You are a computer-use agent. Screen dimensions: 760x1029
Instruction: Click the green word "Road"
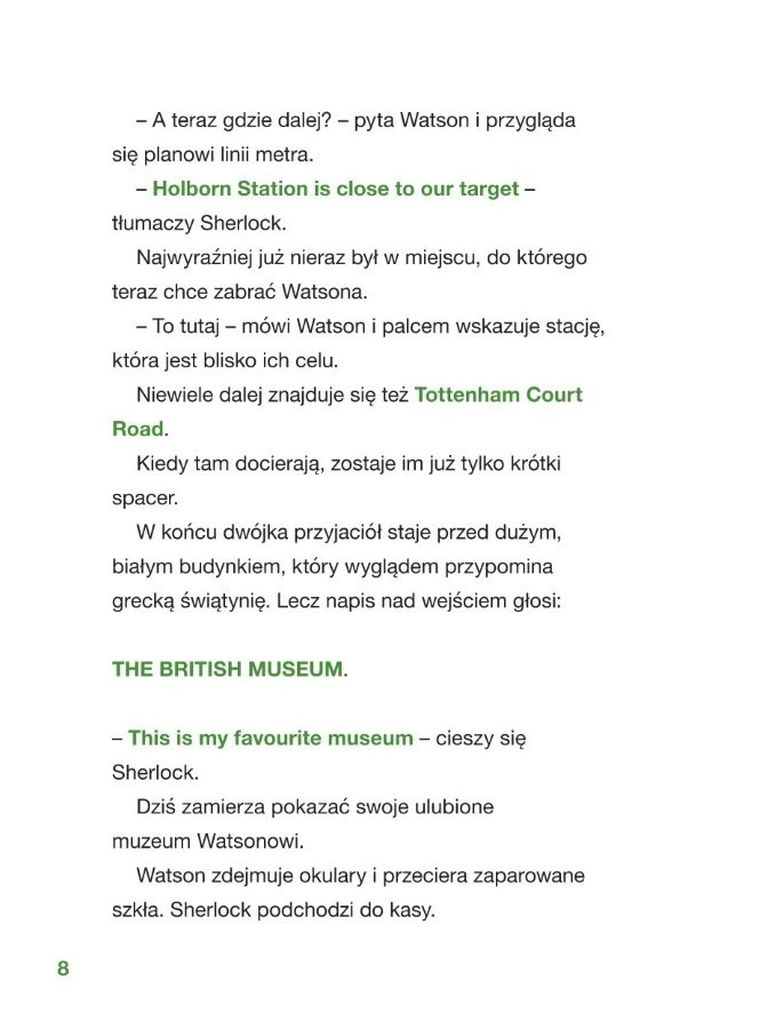137,428
